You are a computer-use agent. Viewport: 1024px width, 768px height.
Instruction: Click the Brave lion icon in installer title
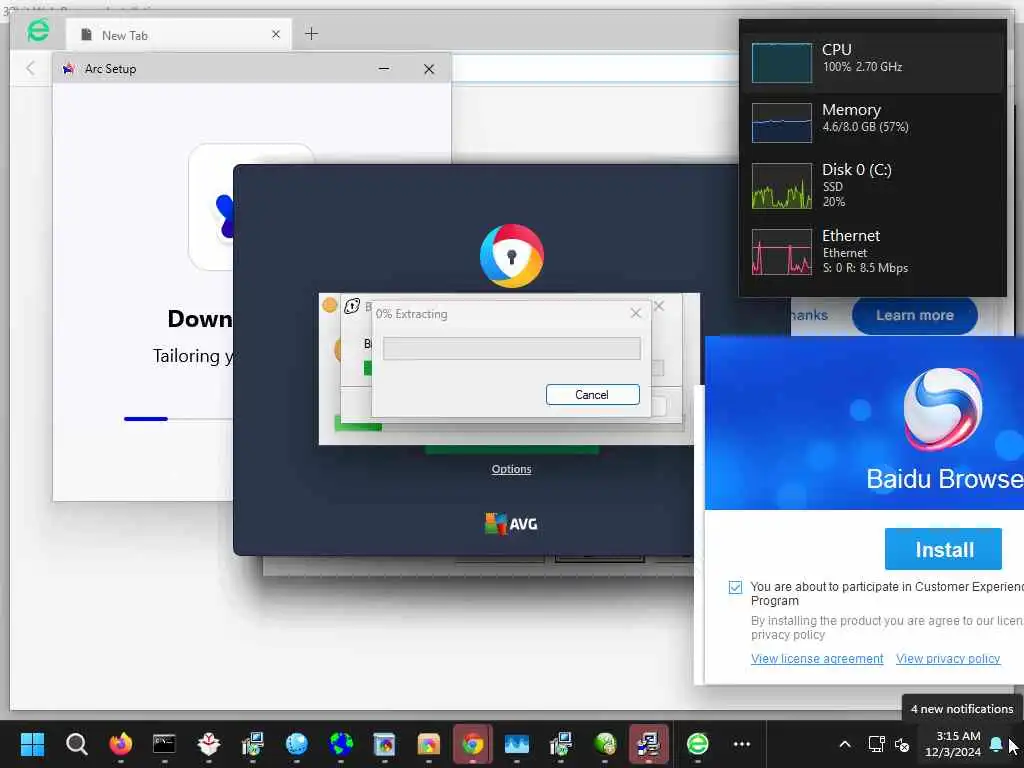tap(352, 306)
